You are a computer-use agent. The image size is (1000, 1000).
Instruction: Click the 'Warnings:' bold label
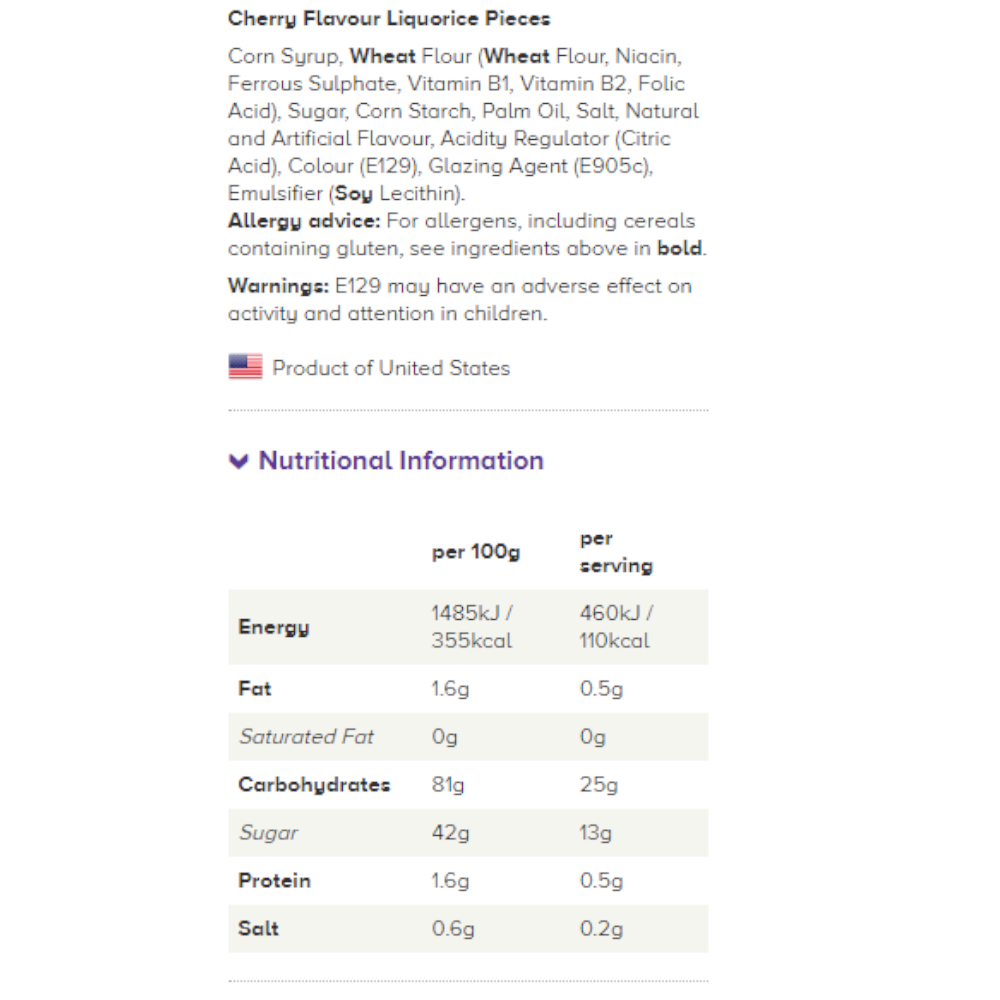pyautogui.click(x=278, y=286)
